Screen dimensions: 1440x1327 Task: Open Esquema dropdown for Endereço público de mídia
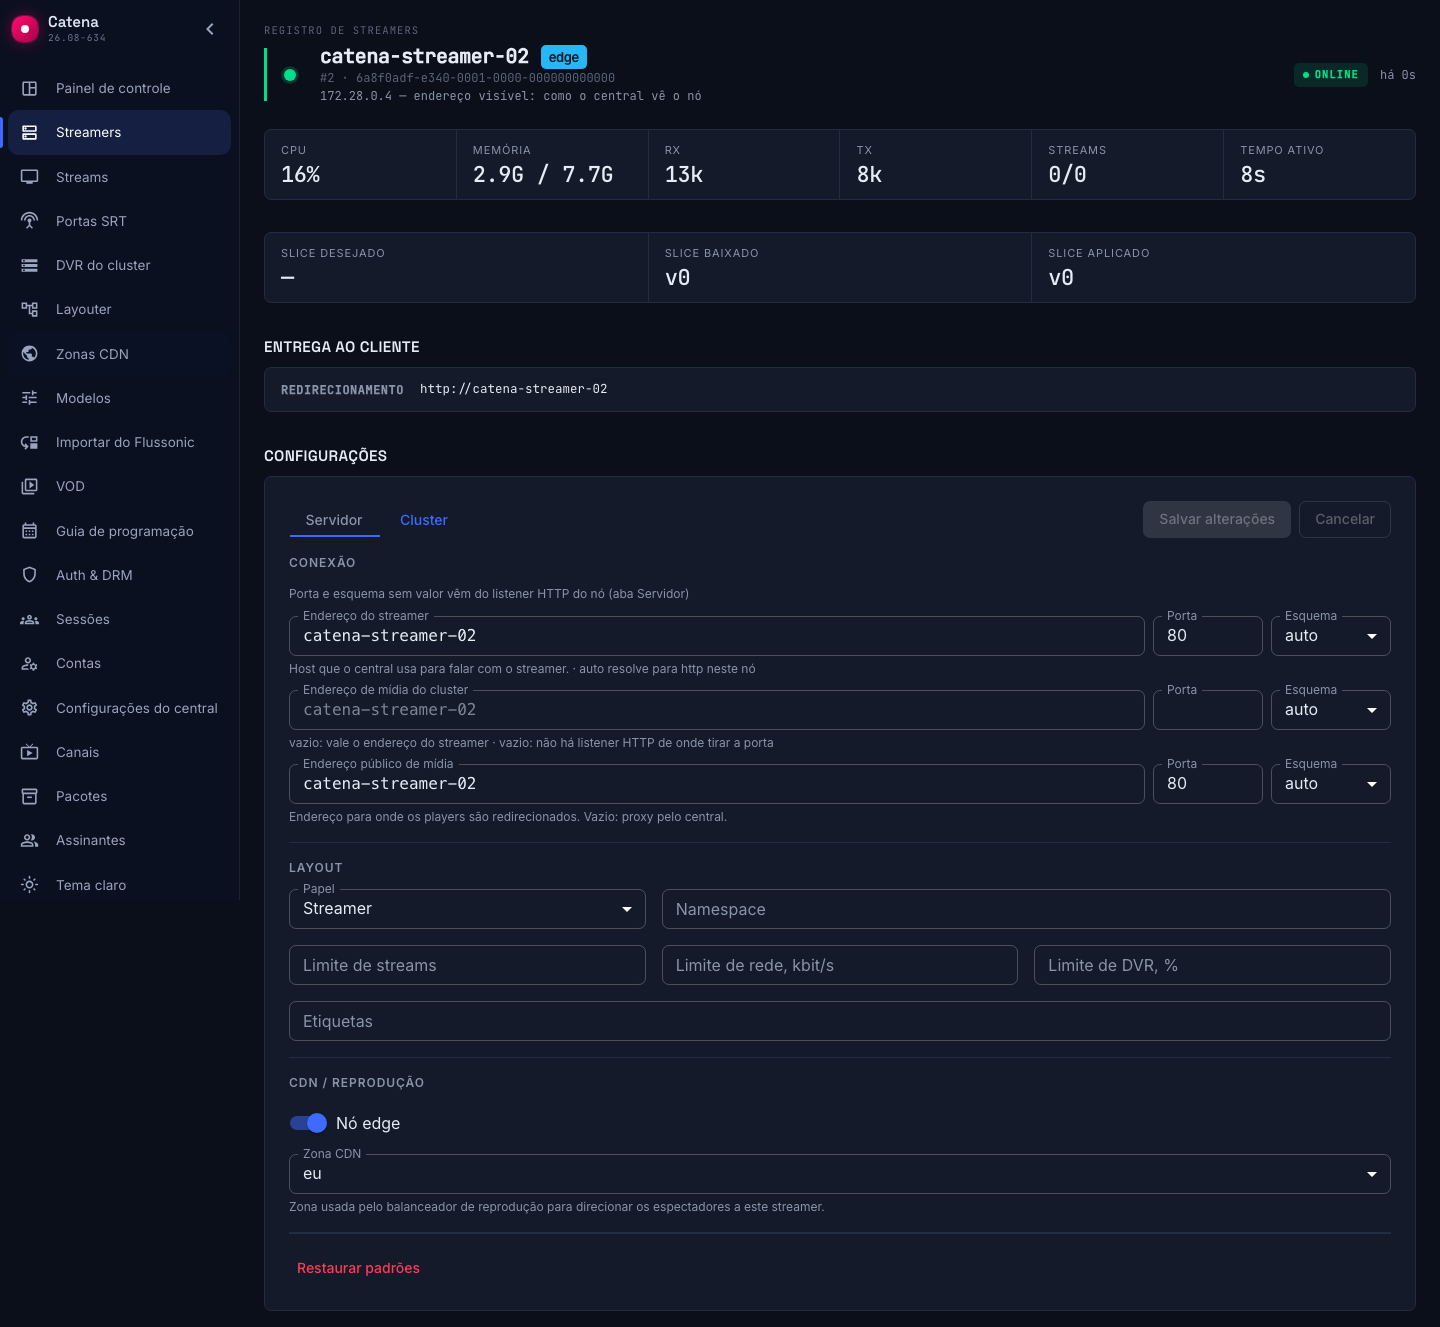click(x=1330, y=784)
